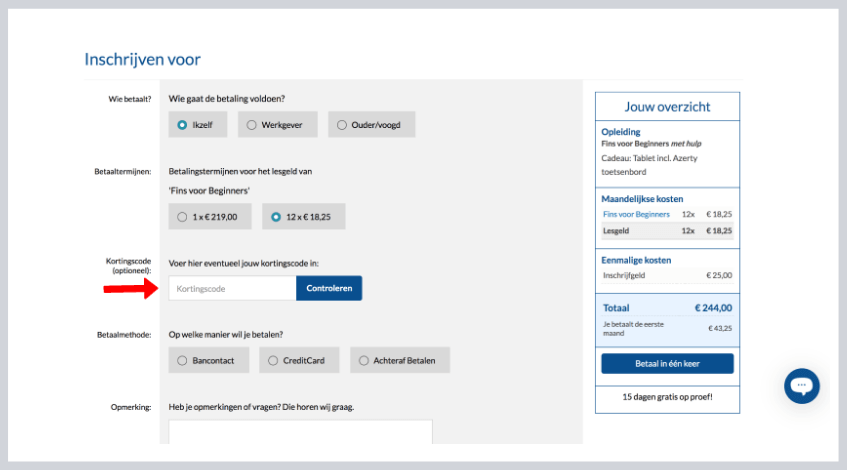Pick the Achteraf Betalen payment option
This screenshot has height=470, width=847.
point(399,360)
